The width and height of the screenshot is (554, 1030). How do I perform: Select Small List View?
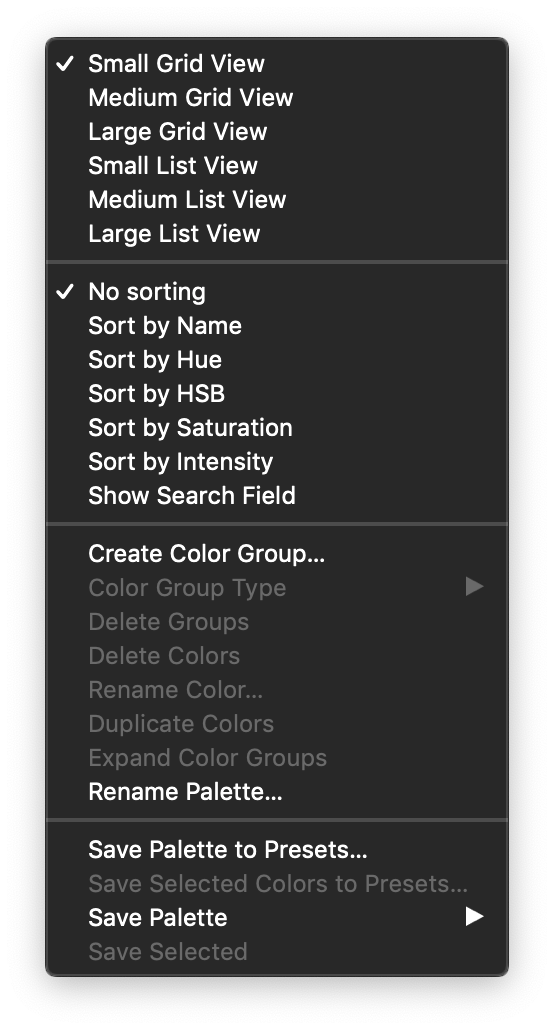[x=277, y=166]
